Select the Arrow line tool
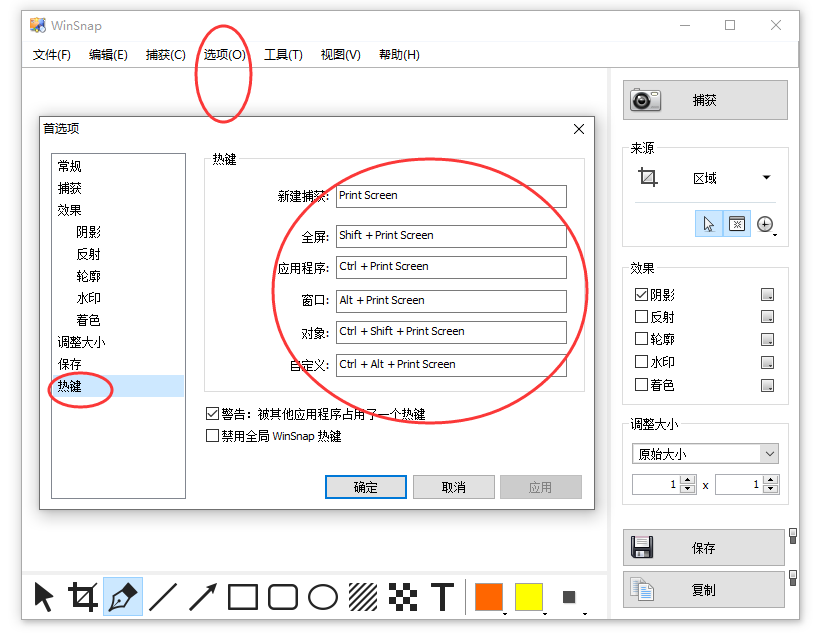Viewport: 818px width, 639px height. coord(203,597)
